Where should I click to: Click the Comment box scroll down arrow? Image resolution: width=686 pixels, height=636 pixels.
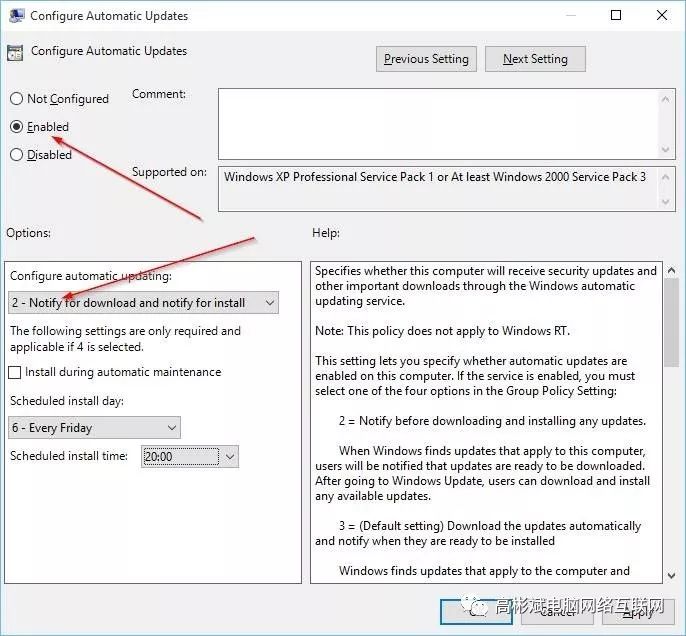click(x=665, y=150)
